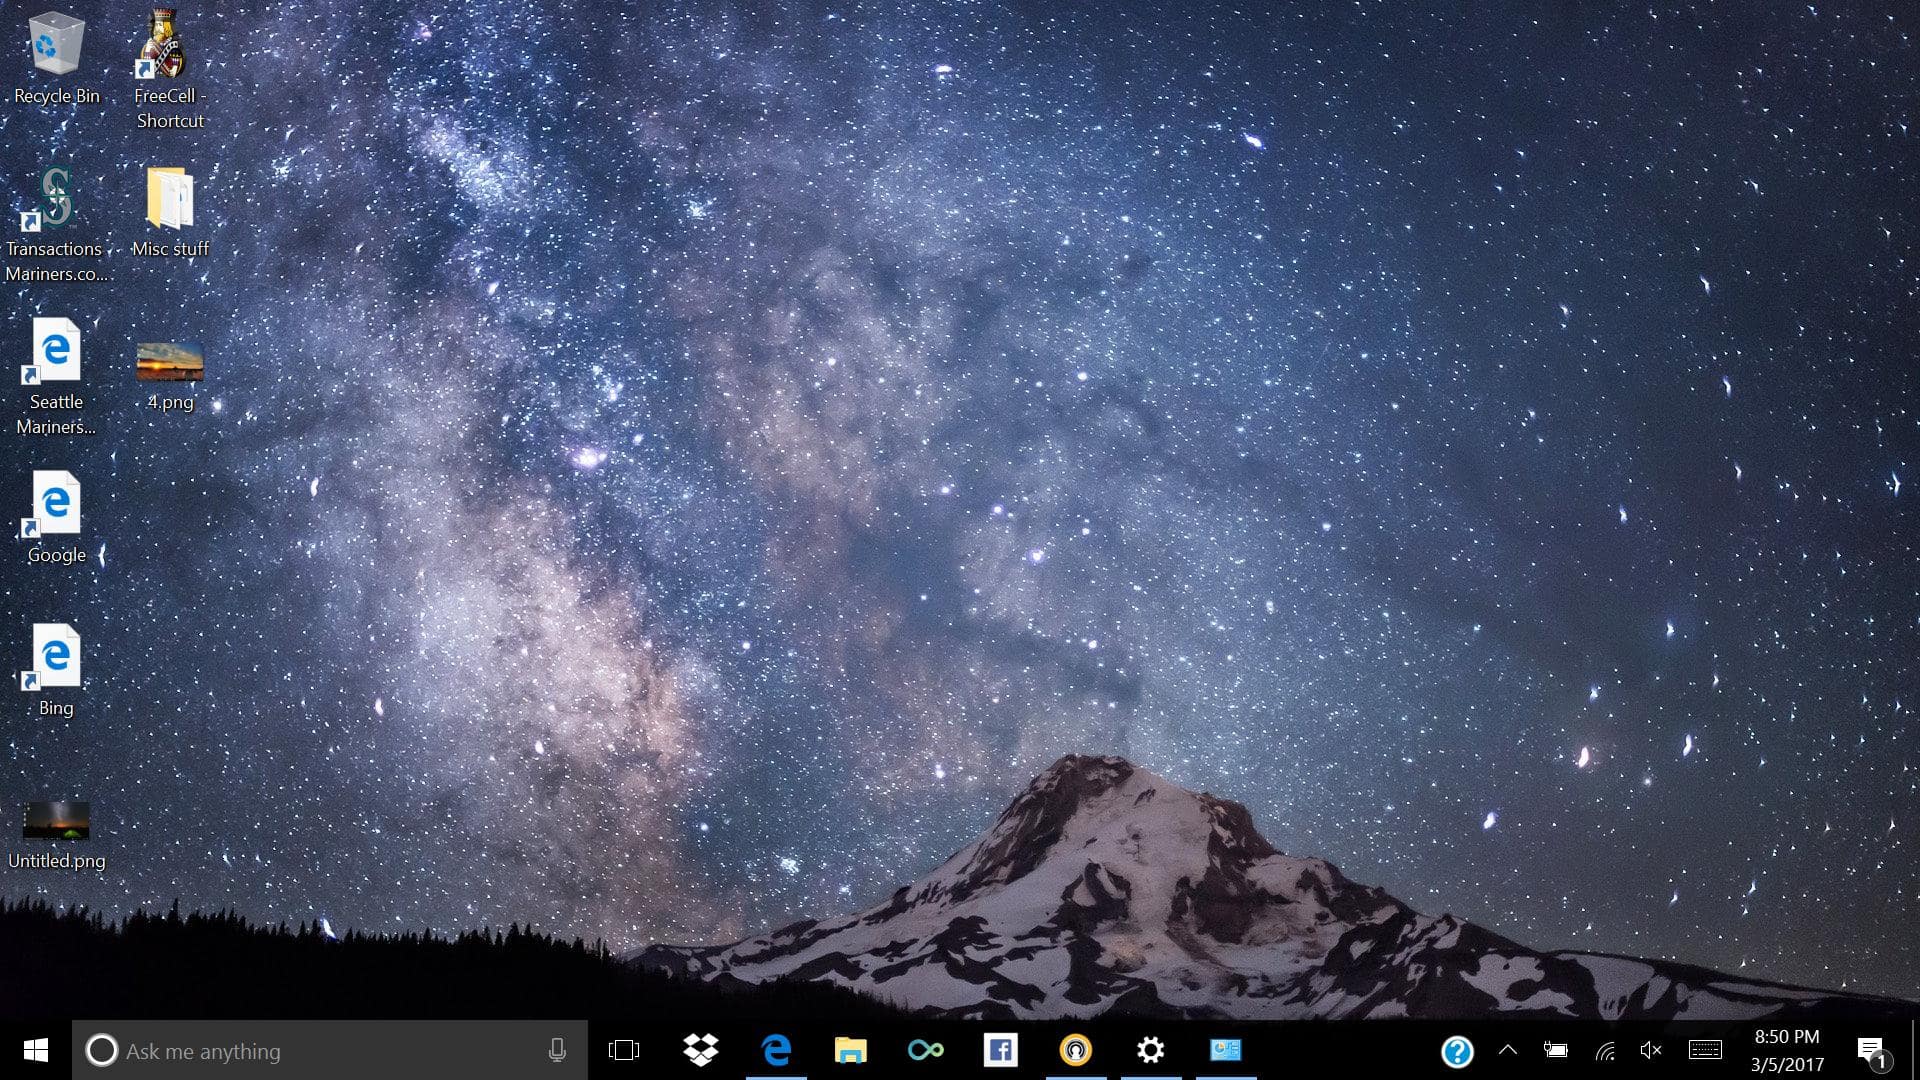Screen dimensions: 1920x1080
Task: Open Dropbox from the taskbar
Action: [700, 1050]
